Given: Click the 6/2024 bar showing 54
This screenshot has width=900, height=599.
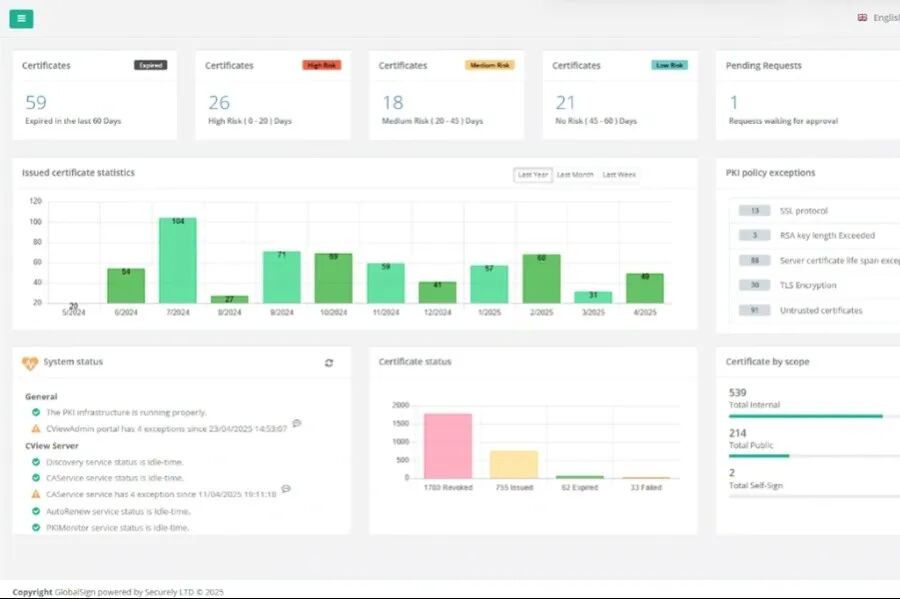Looking at the screenshot, I should [126, 286].
